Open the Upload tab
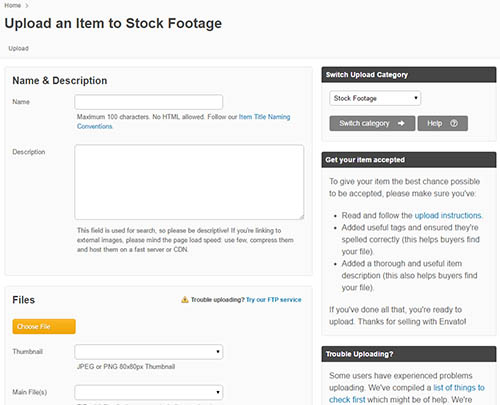The image size is (500, 405). pyautogui.click(x=18, y=48)
